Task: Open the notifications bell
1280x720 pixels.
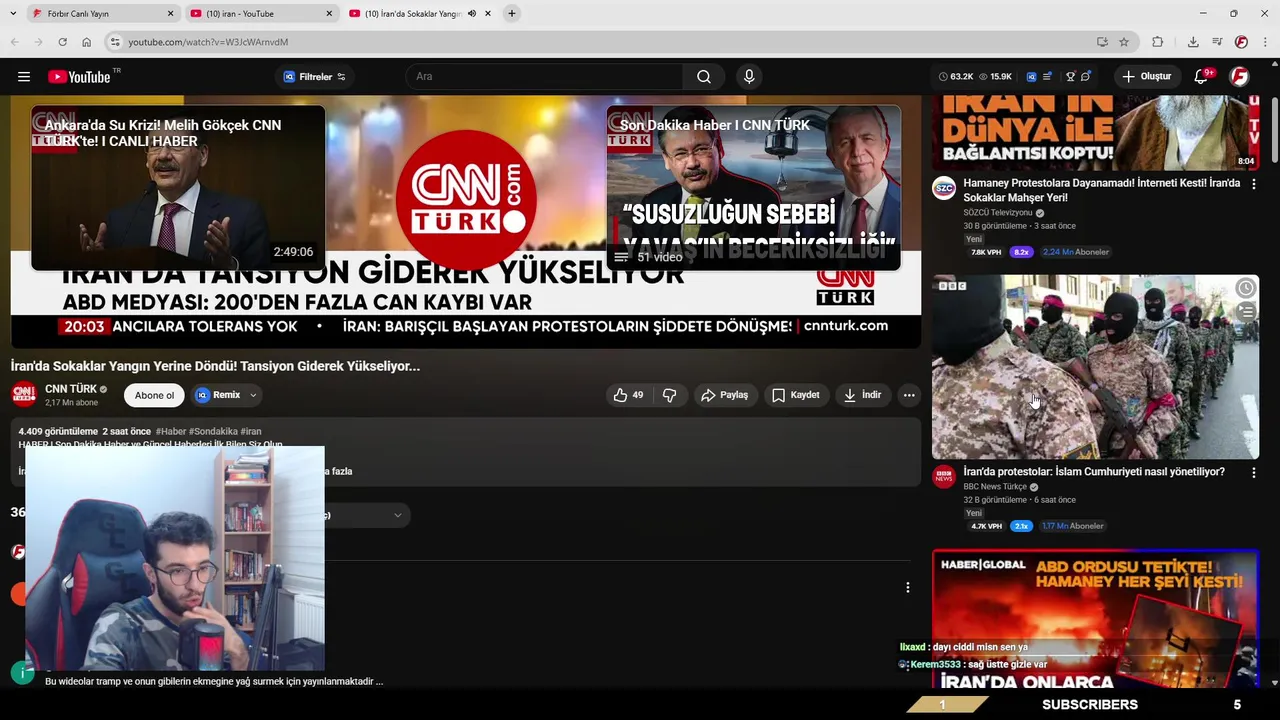Action: [1203, 77]
